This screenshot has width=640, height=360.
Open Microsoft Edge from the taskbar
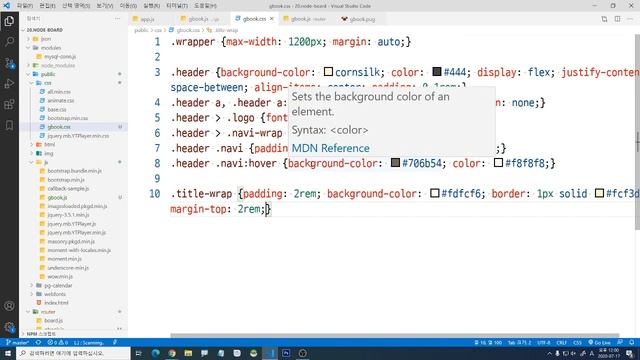click(156, 353)
